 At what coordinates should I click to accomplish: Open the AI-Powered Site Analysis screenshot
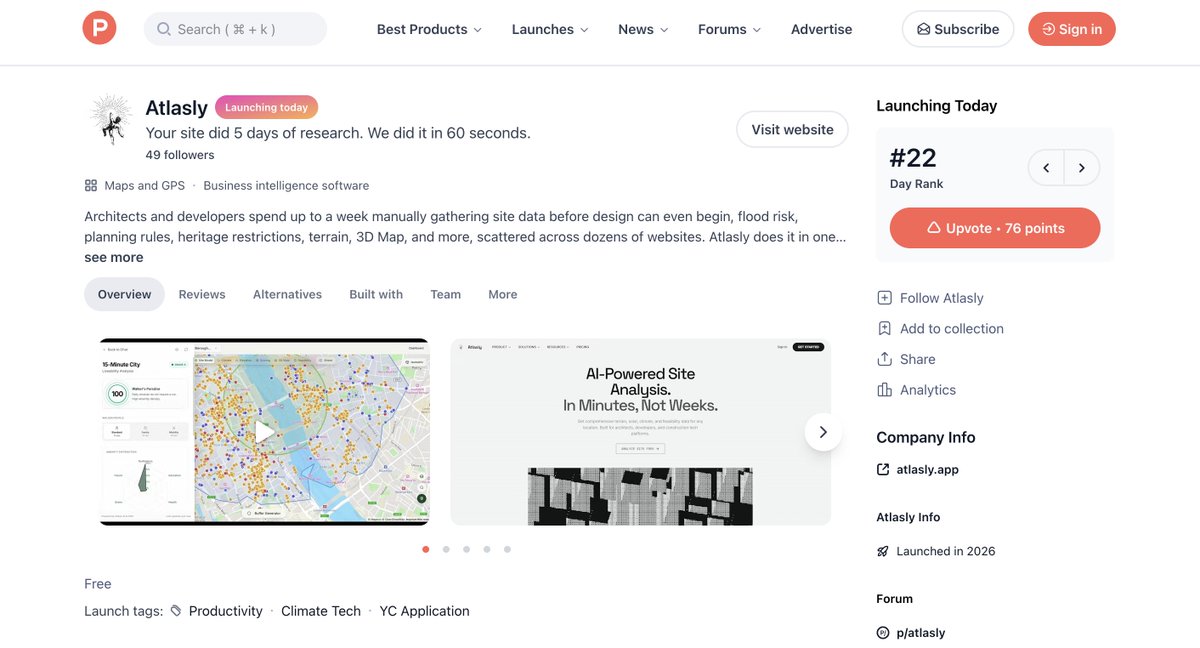point(641,432)
